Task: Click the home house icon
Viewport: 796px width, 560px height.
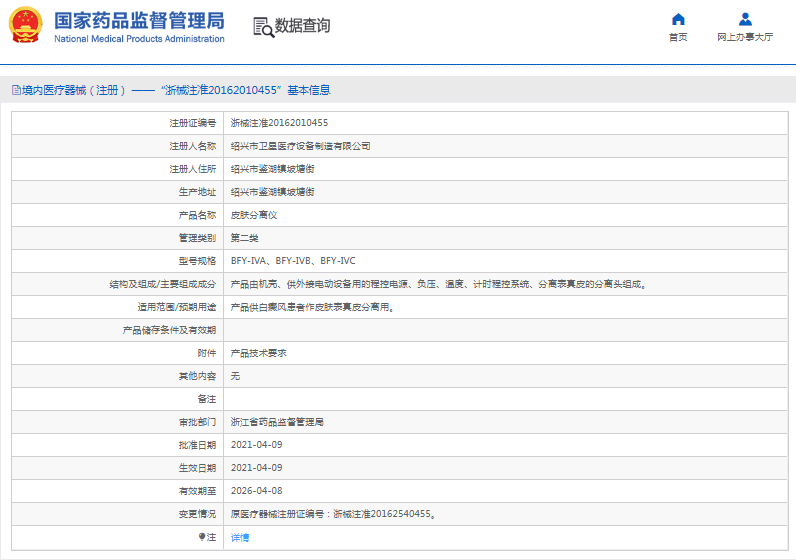Action: 678,19
